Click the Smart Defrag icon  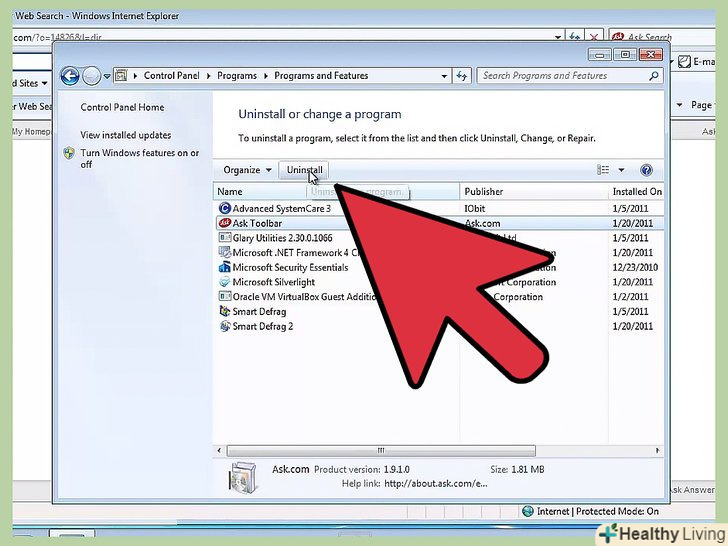[x=225, y=311]
